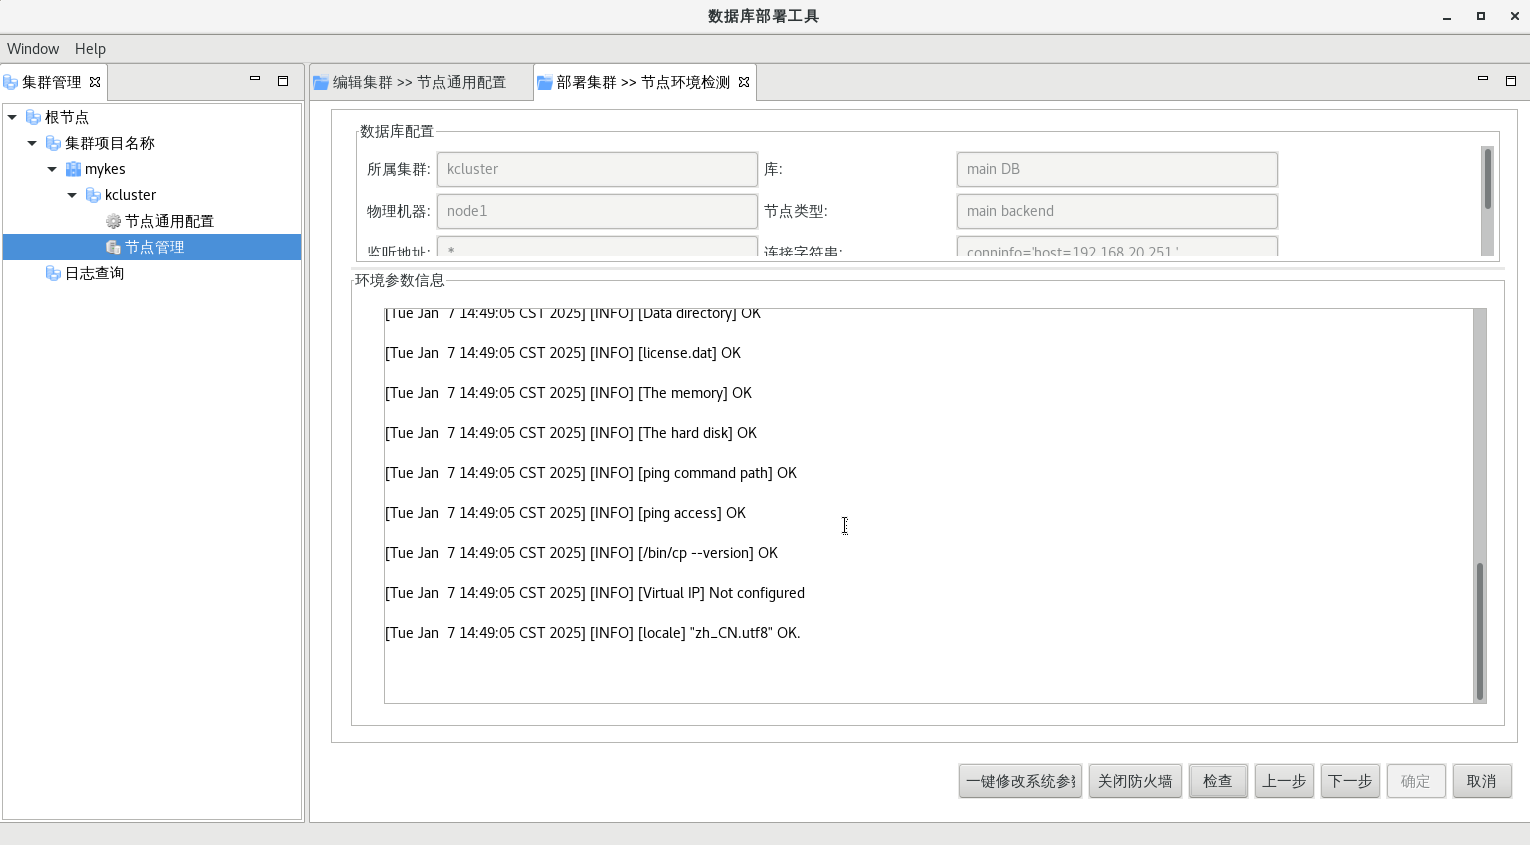Click the 所属集群 kcluster text field
Screen dimensions: 1530x845
pos(597,169)
